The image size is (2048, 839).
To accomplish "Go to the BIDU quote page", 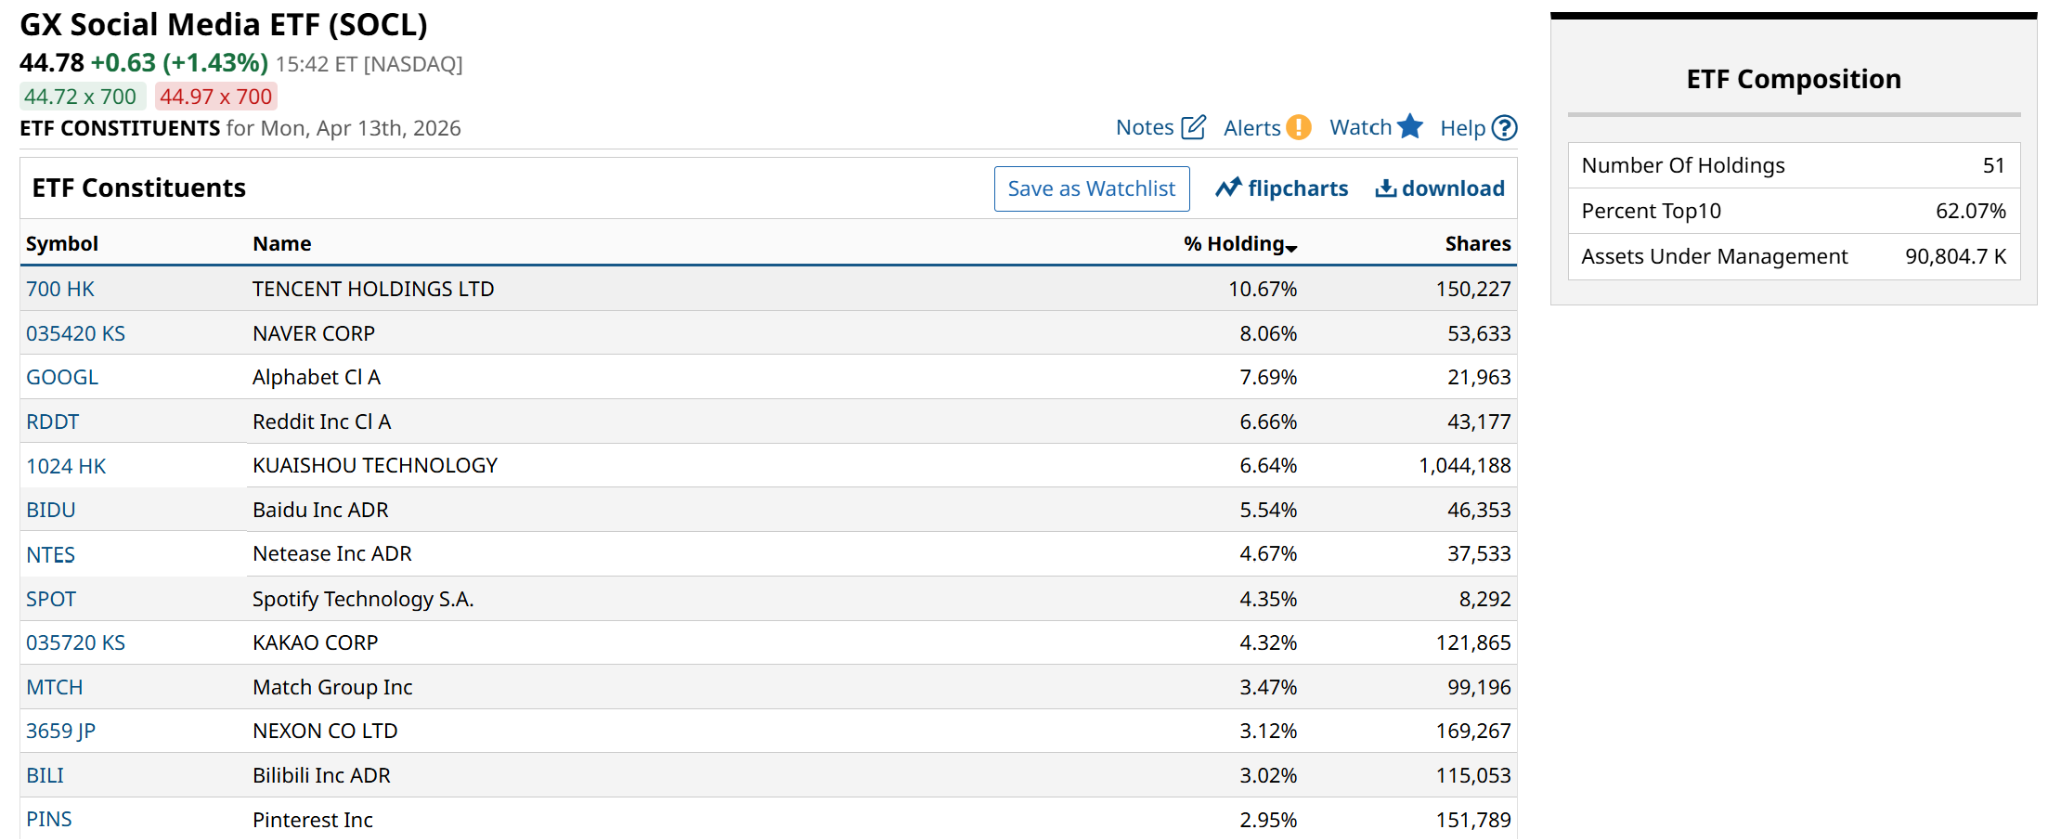I will click(51, 510).
